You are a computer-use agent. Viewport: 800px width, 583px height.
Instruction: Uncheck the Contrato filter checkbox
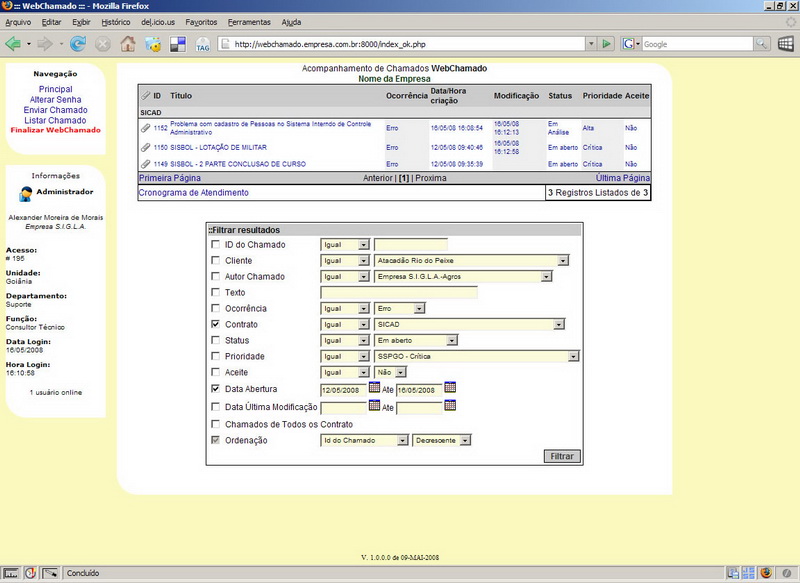click(x=215, y=325)
